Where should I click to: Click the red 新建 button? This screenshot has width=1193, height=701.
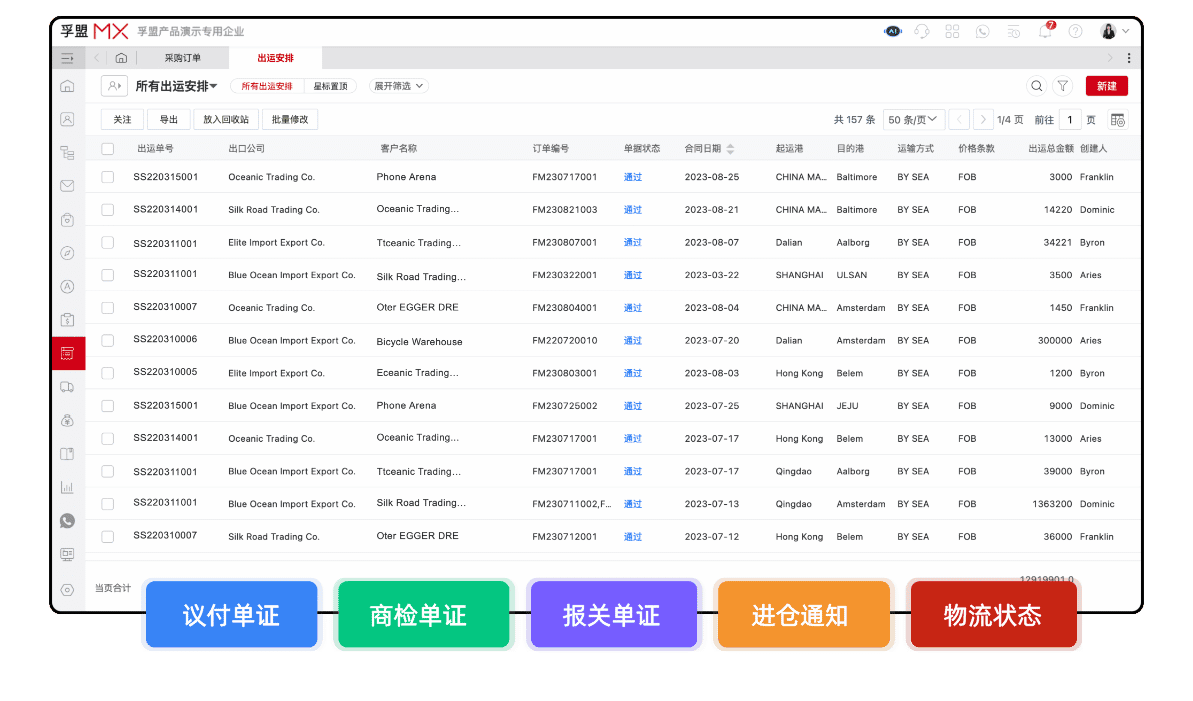pos(1106,86)
